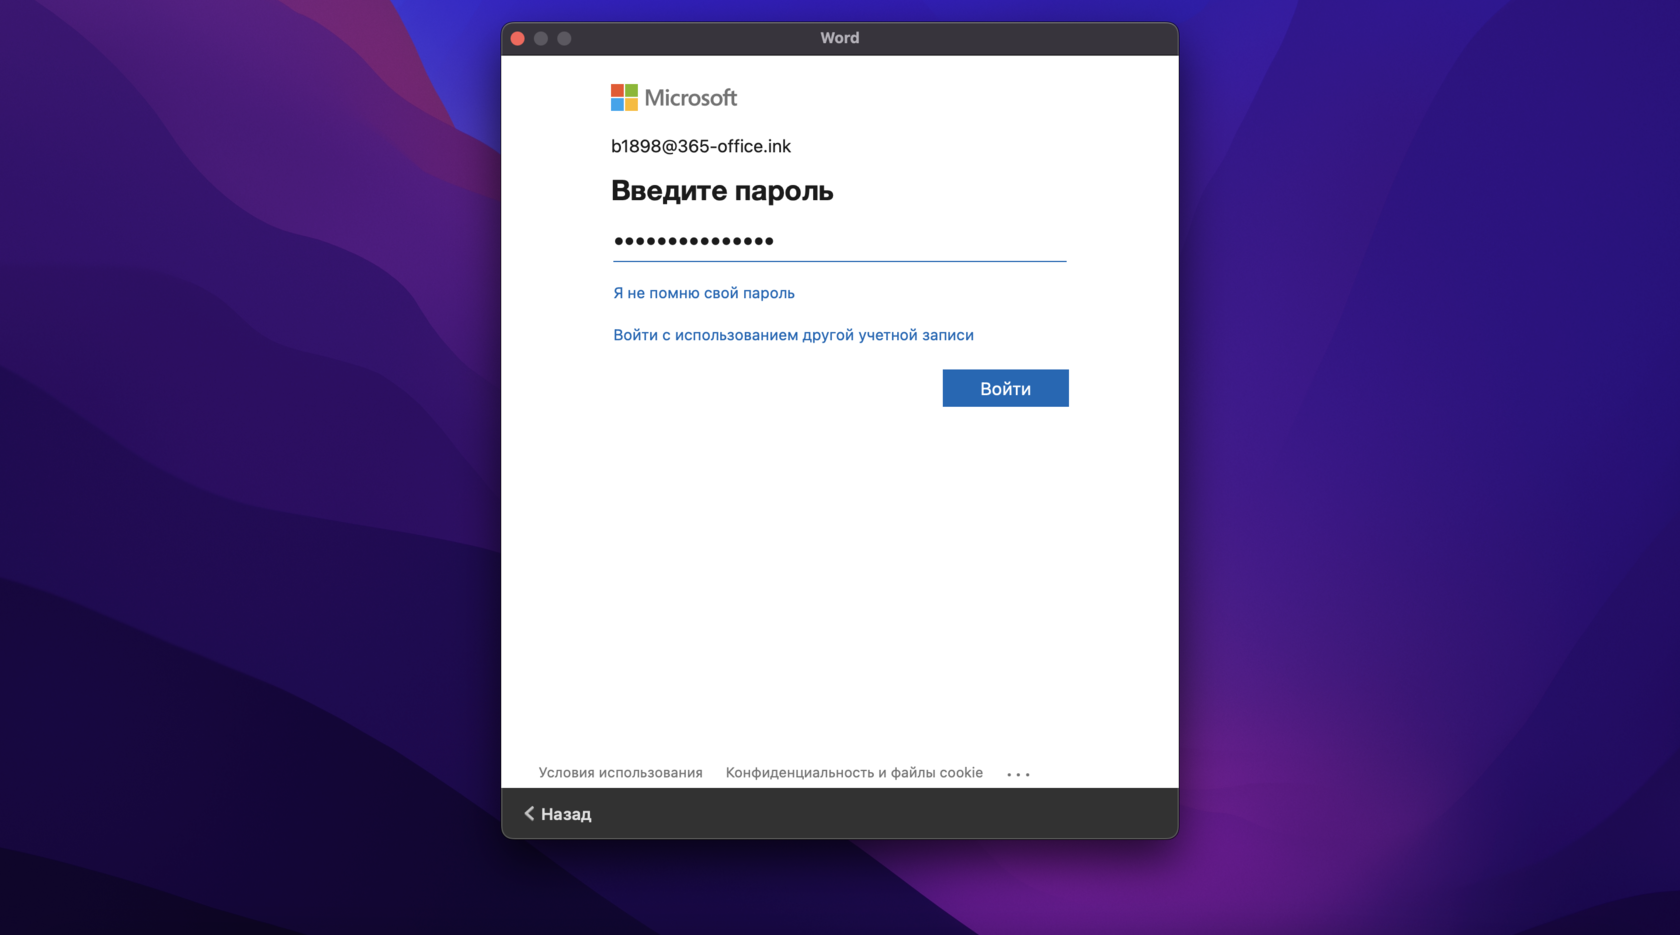This screenshot has width=1680, height=935.
Task: Choose "Войти с использованием другой учетной записи"
Action: 793,335
